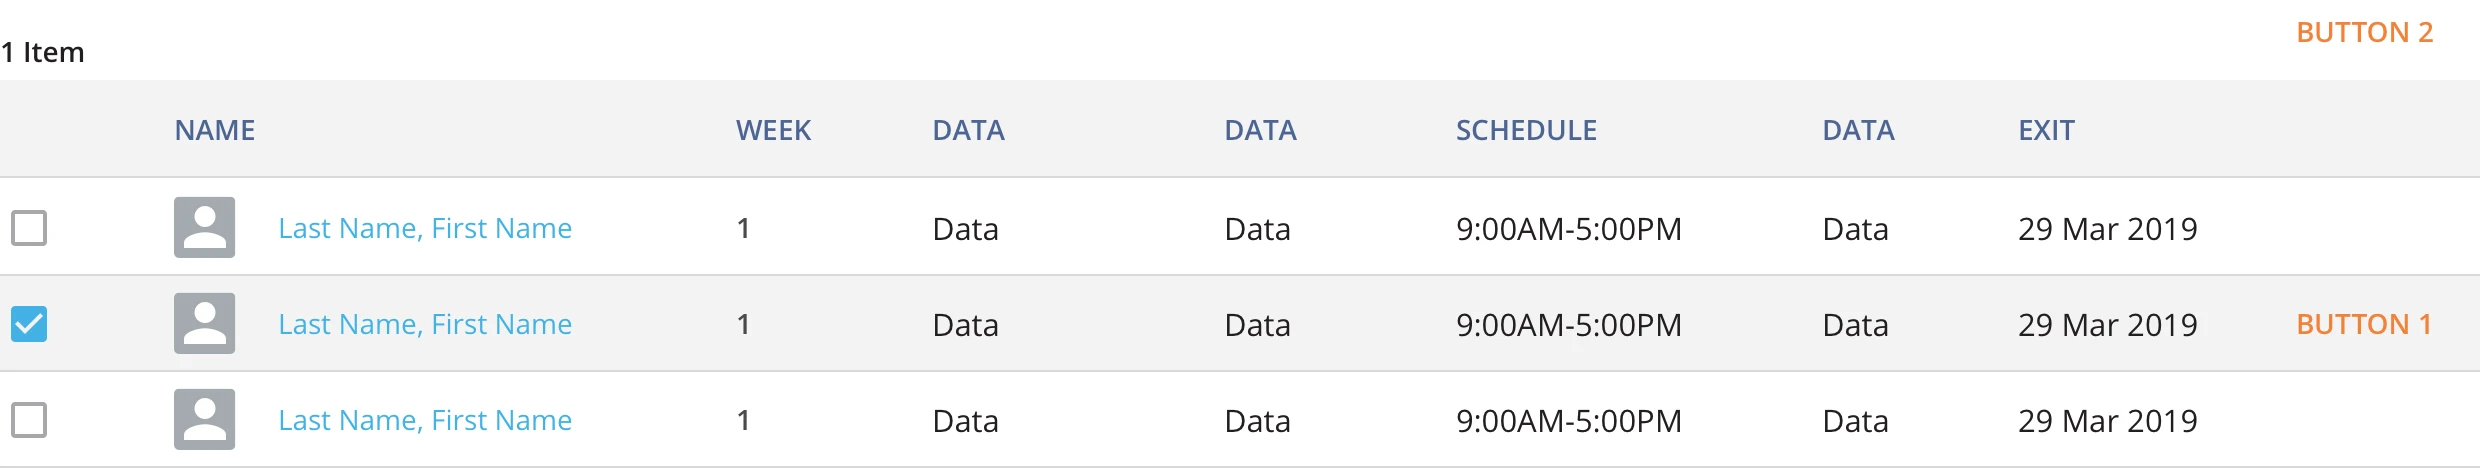This screenshot has width=2480, height=468.
Task: Click the avatar icon in the last row
Action: pos(204,419)
